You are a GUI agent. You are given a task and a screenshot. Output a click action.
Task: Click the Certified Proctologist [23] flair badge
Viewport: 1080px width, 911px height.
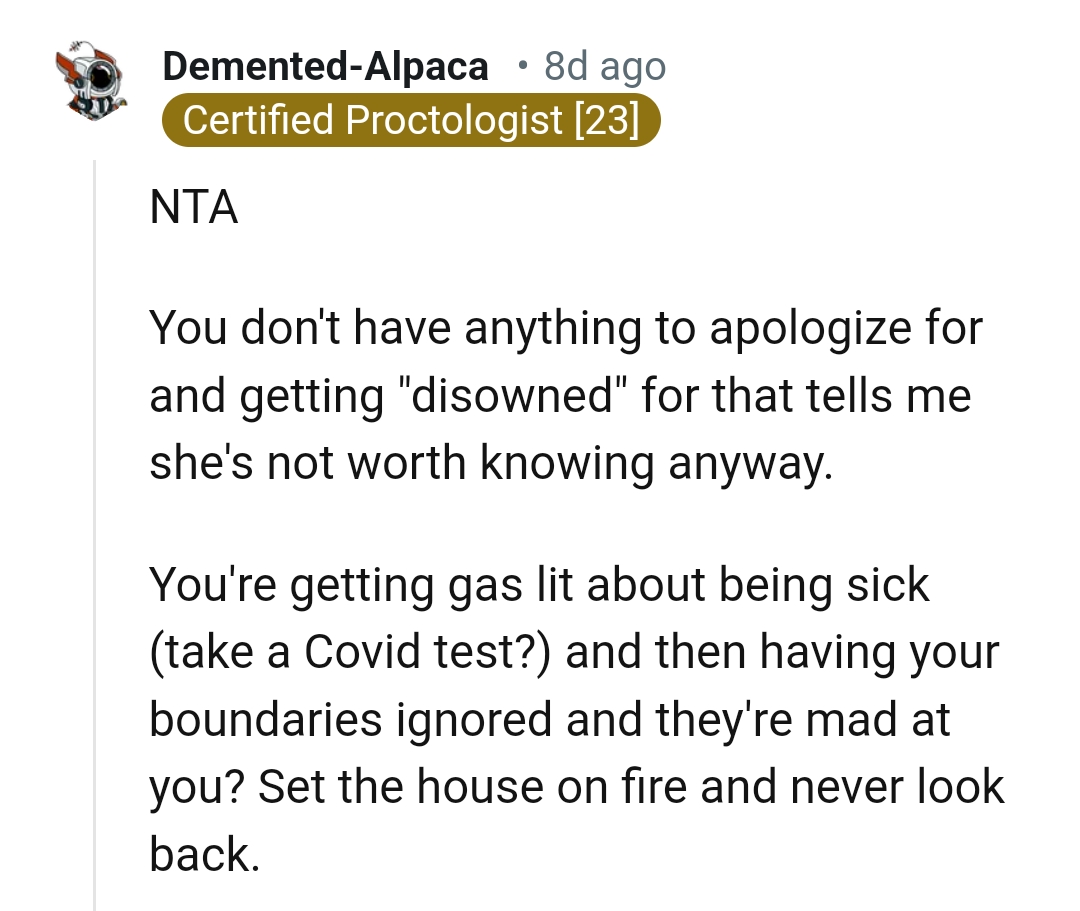pos(411,120)
